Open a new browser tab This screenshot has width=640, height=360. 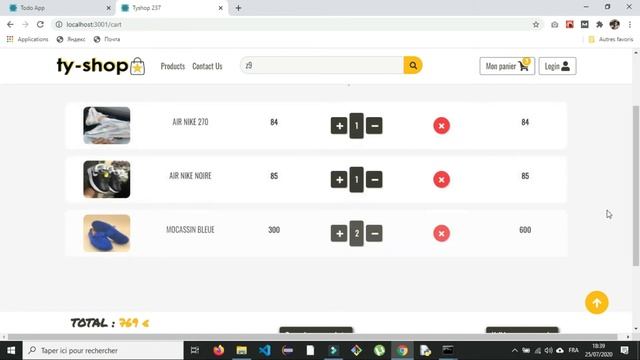pos(238,8)
